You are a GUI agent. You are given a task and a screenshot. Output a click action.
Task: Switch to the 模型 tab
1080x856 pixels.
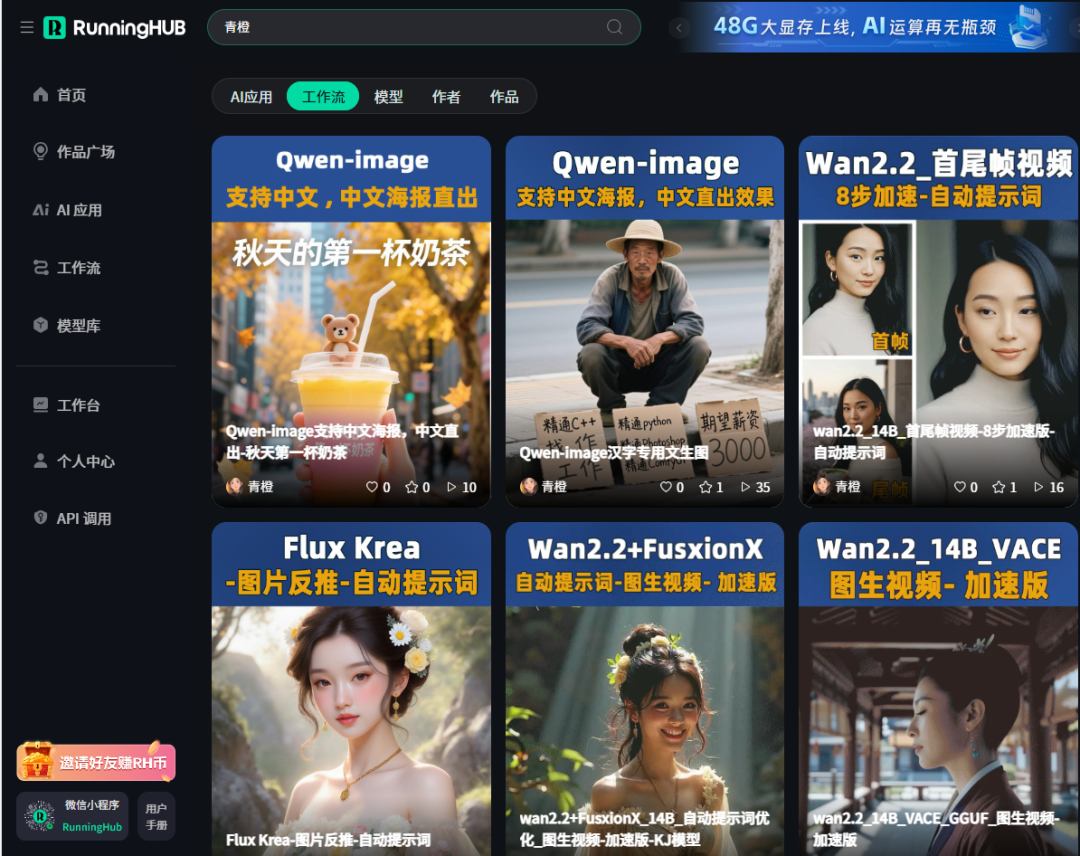point(388,96)
